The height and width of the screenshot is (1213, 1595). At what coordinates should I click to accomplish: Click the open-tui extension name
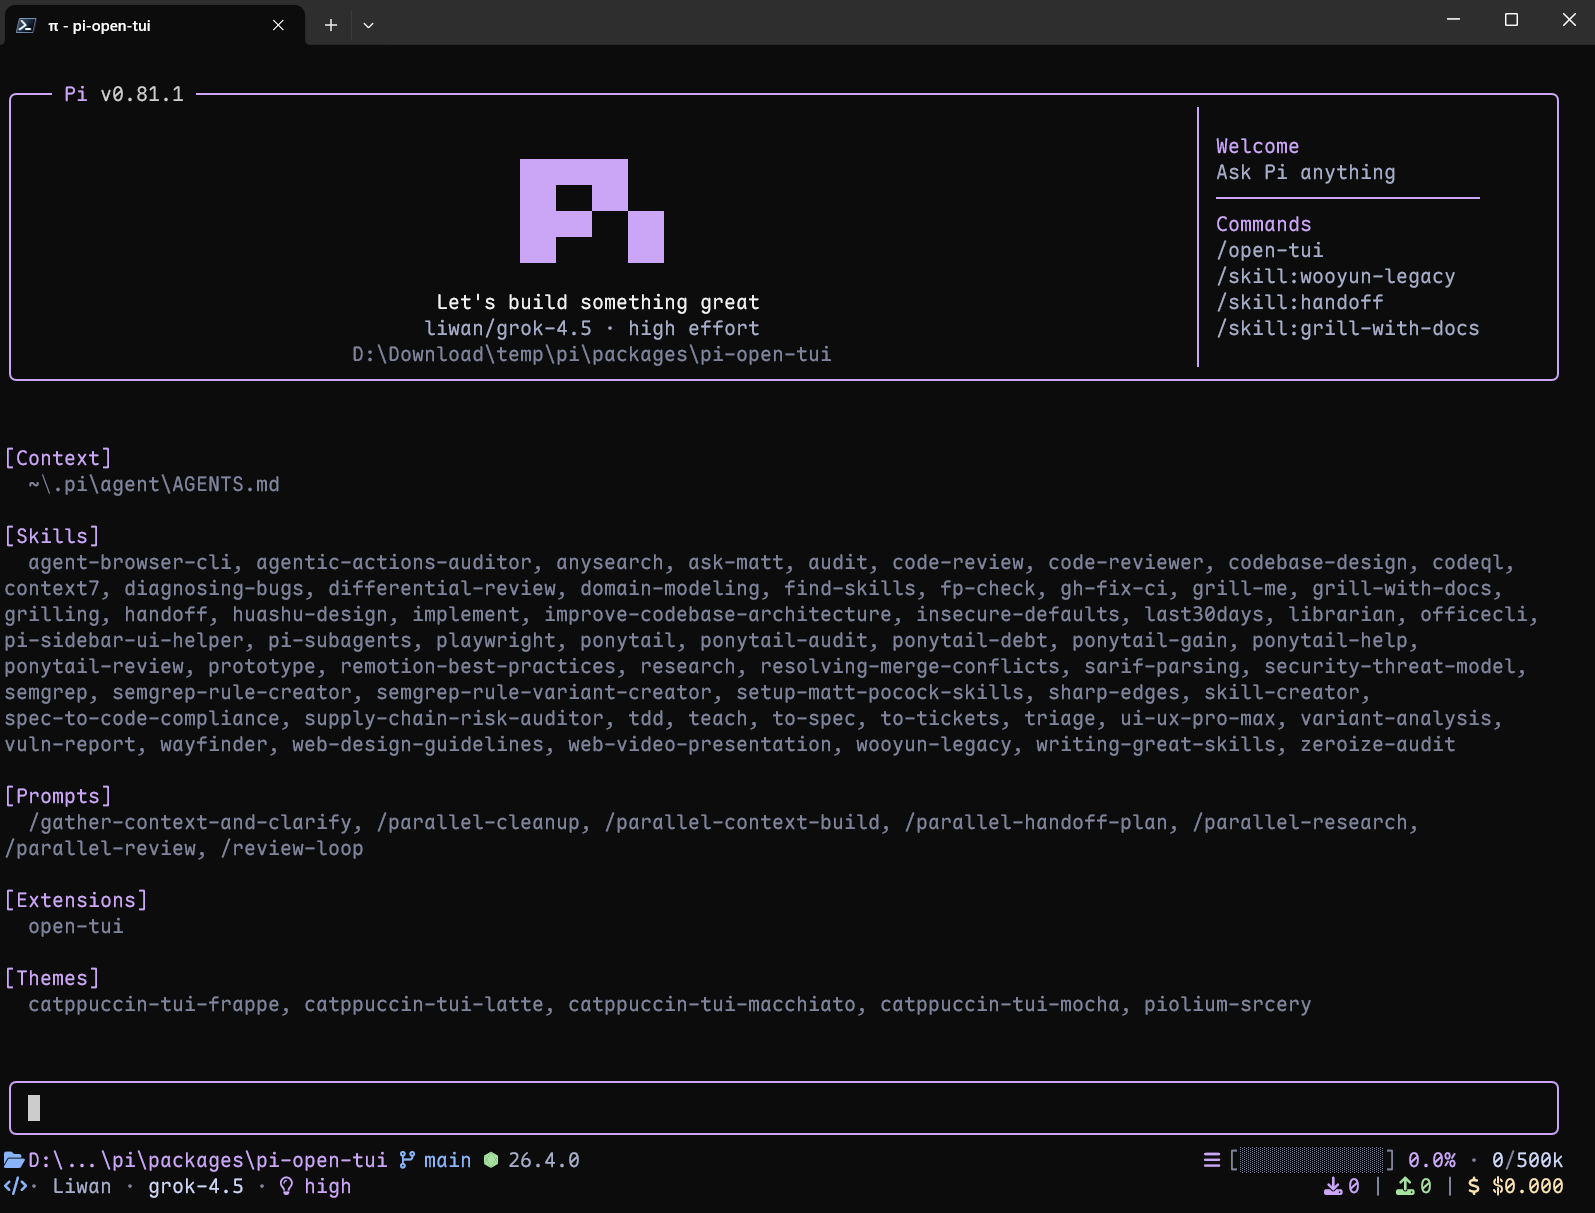[76, 926]
